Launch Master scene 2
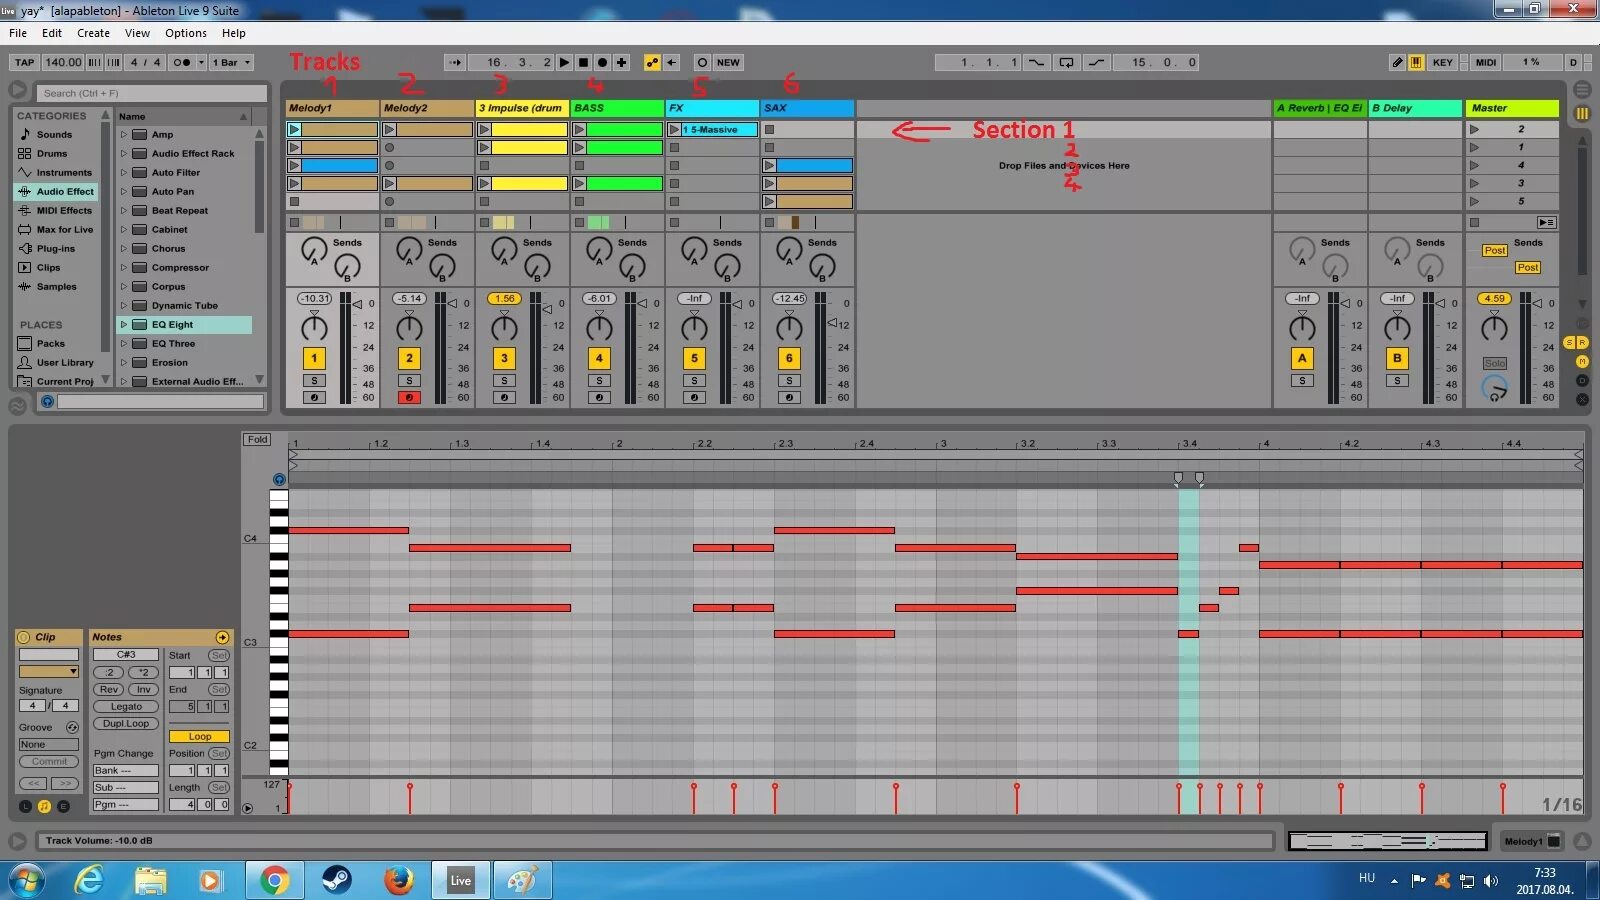Screen dimensions: 1600x900 pos(1474,129)
